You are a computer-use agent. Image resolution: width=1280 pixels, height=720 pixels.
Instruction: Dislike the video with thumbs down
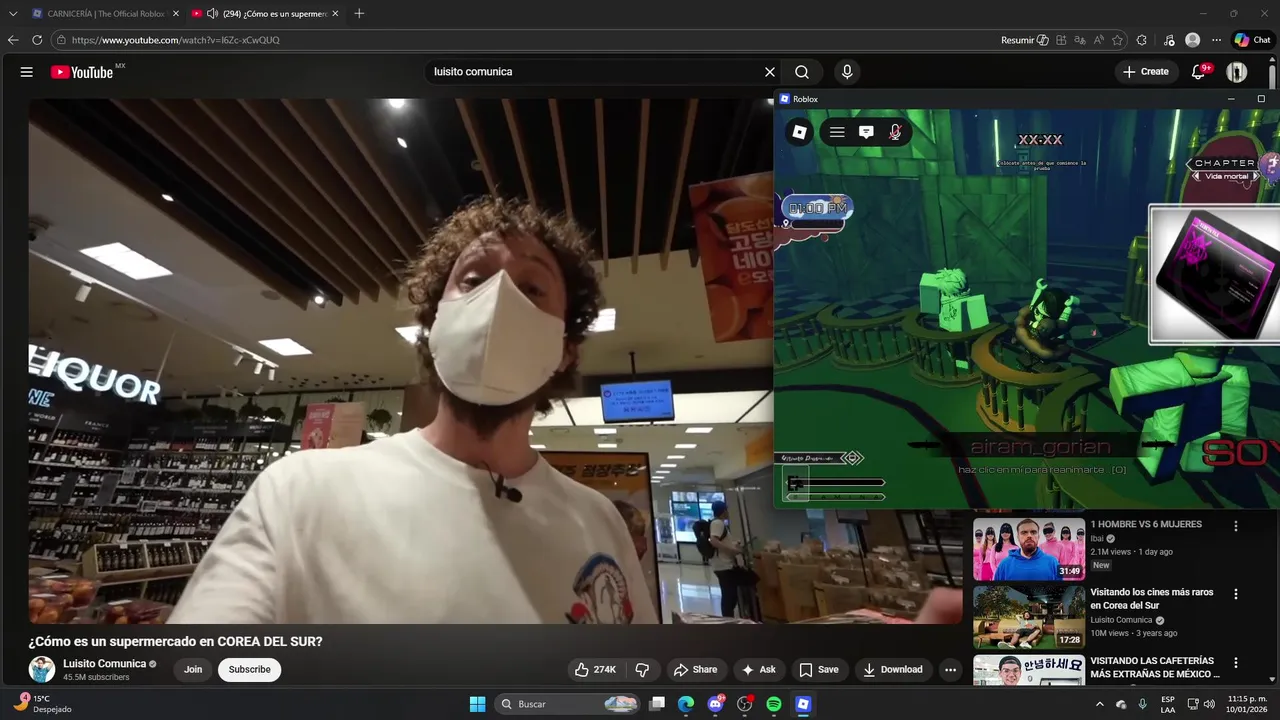point(643,670)
